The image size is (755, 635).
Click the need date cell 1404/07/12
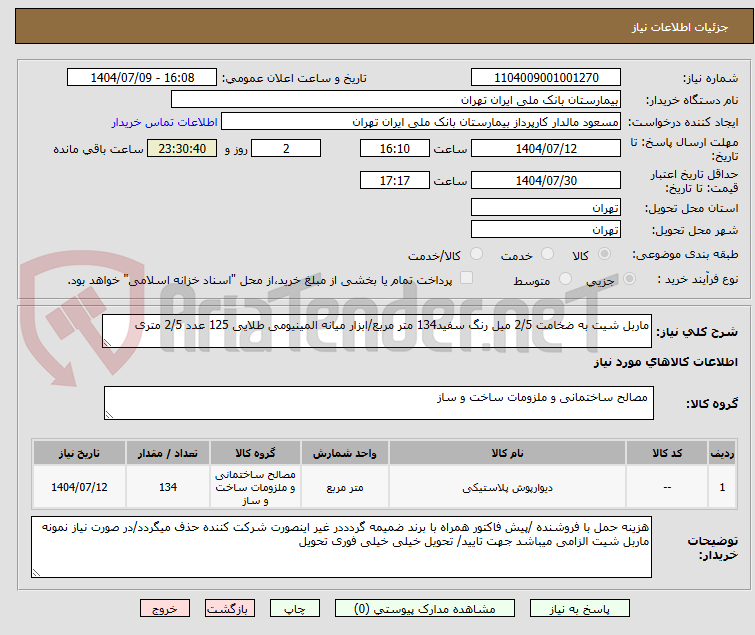(x=79, y=487)
